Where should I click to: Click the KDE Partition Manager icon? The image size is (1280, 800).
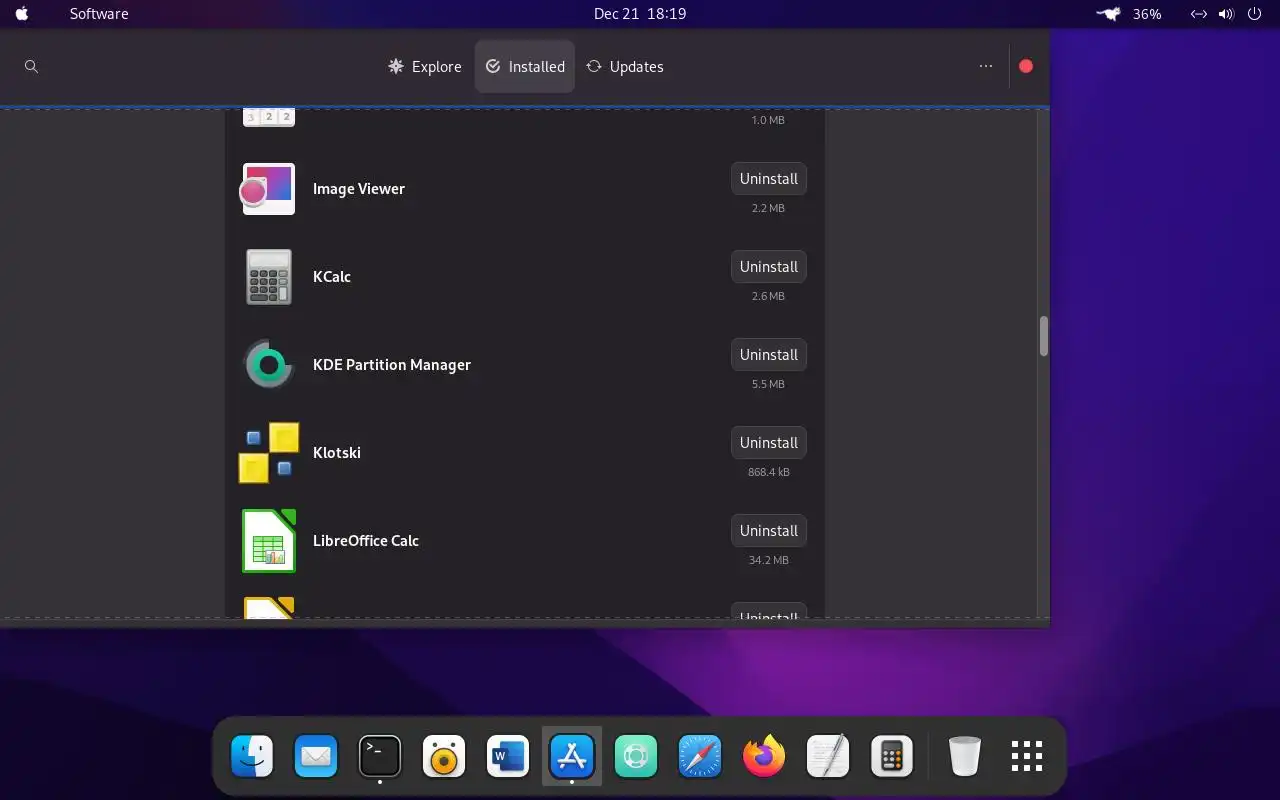[268, 365]
